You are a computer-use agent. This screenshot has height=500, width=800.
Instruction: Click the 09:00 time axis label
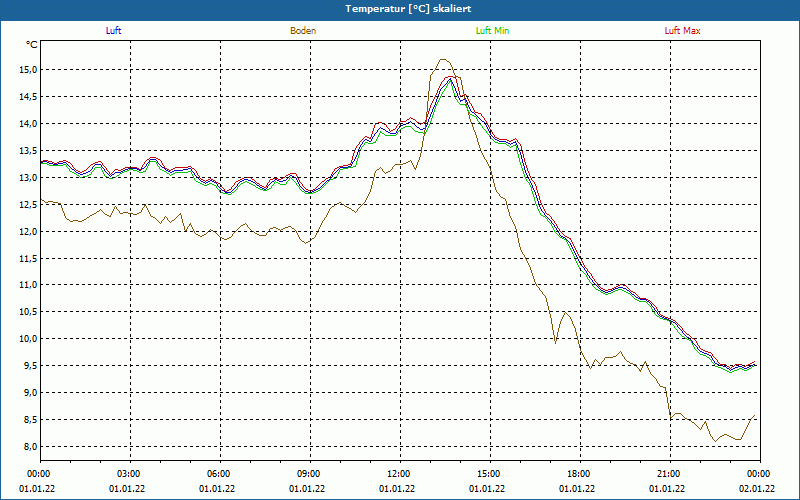click(310, 474)
